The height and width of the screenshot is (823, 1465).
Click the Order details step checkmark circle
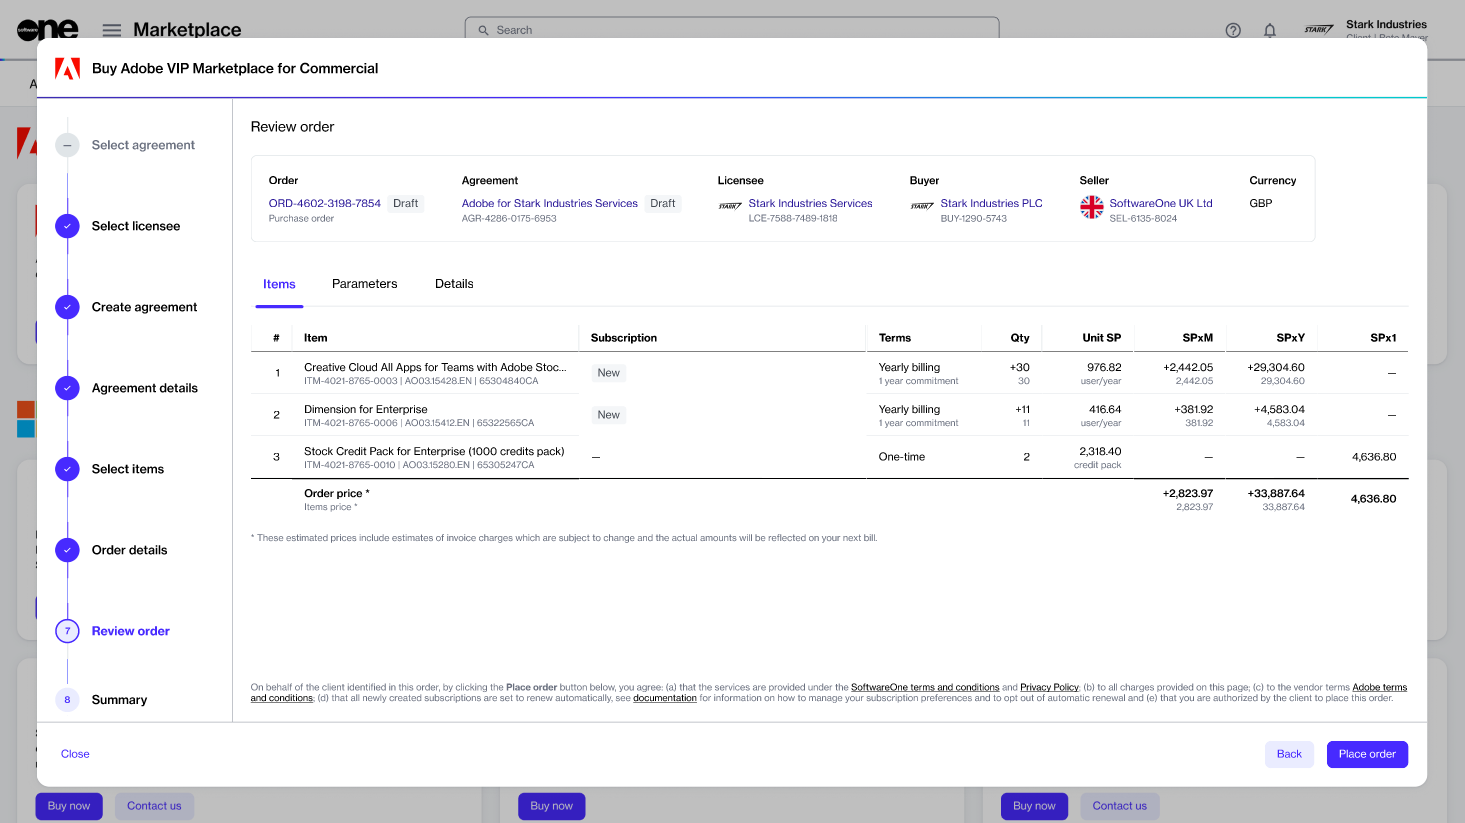coord(67,550)
